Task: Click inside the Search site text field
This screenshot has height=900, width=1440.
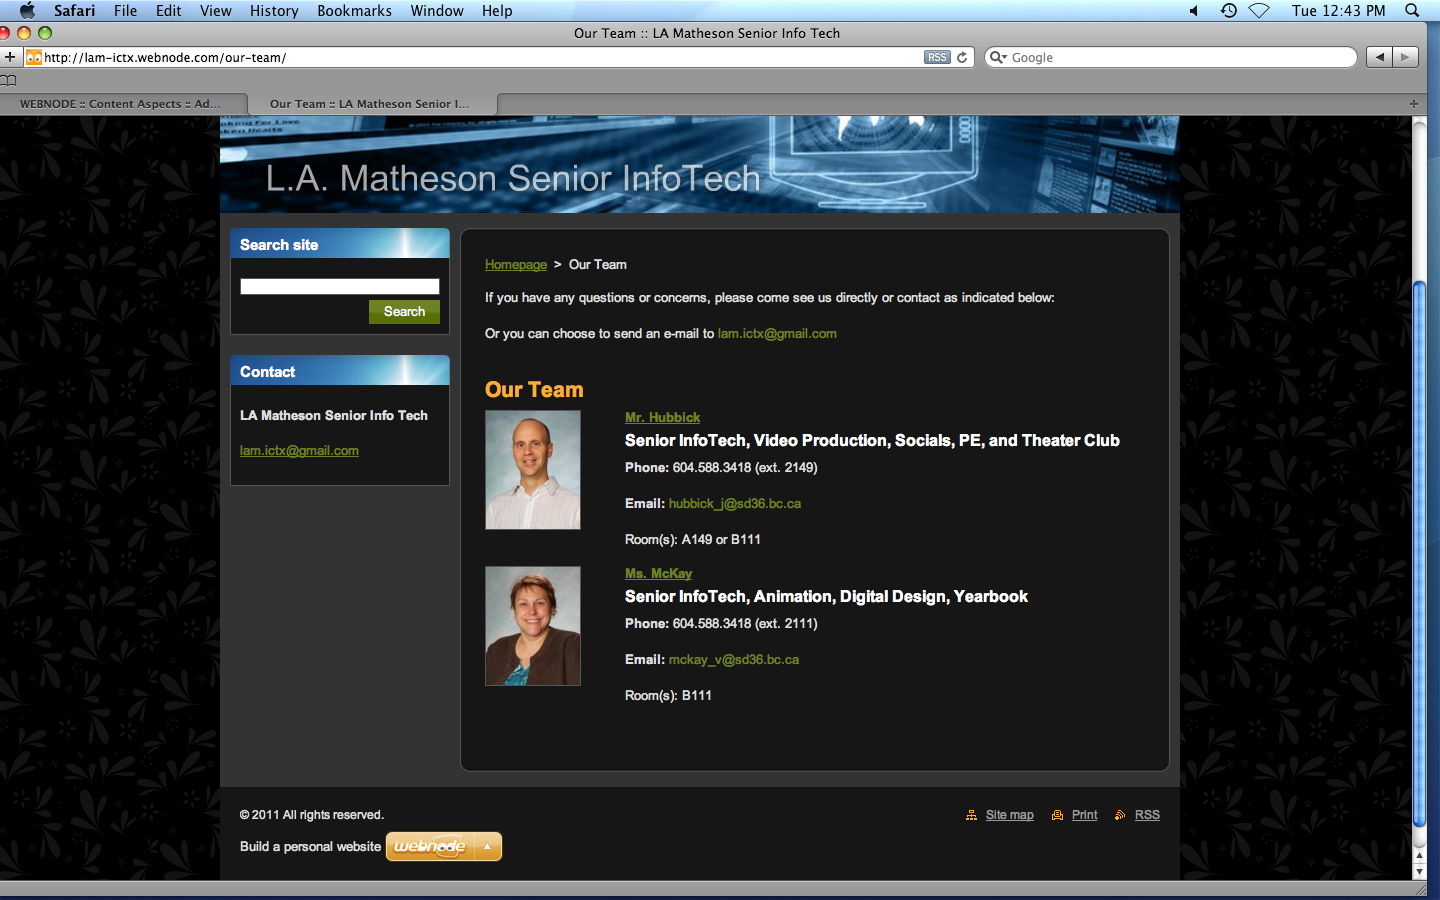Action: tap(339, 287)
